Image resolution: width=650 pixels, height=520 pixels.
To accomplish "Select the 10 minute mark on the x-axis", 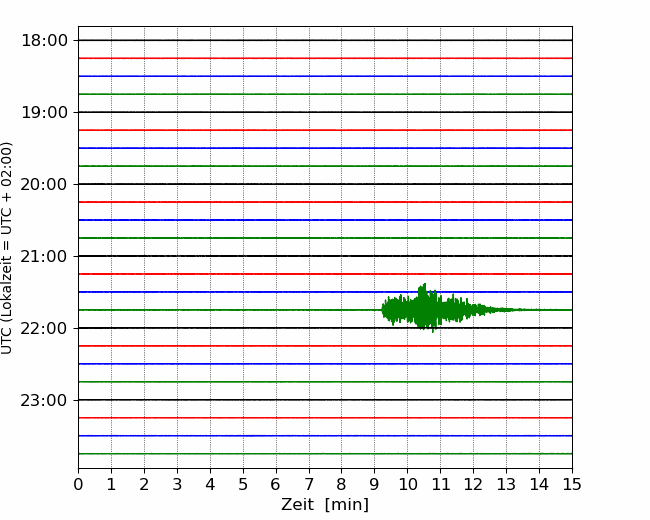I will (407, 485).
